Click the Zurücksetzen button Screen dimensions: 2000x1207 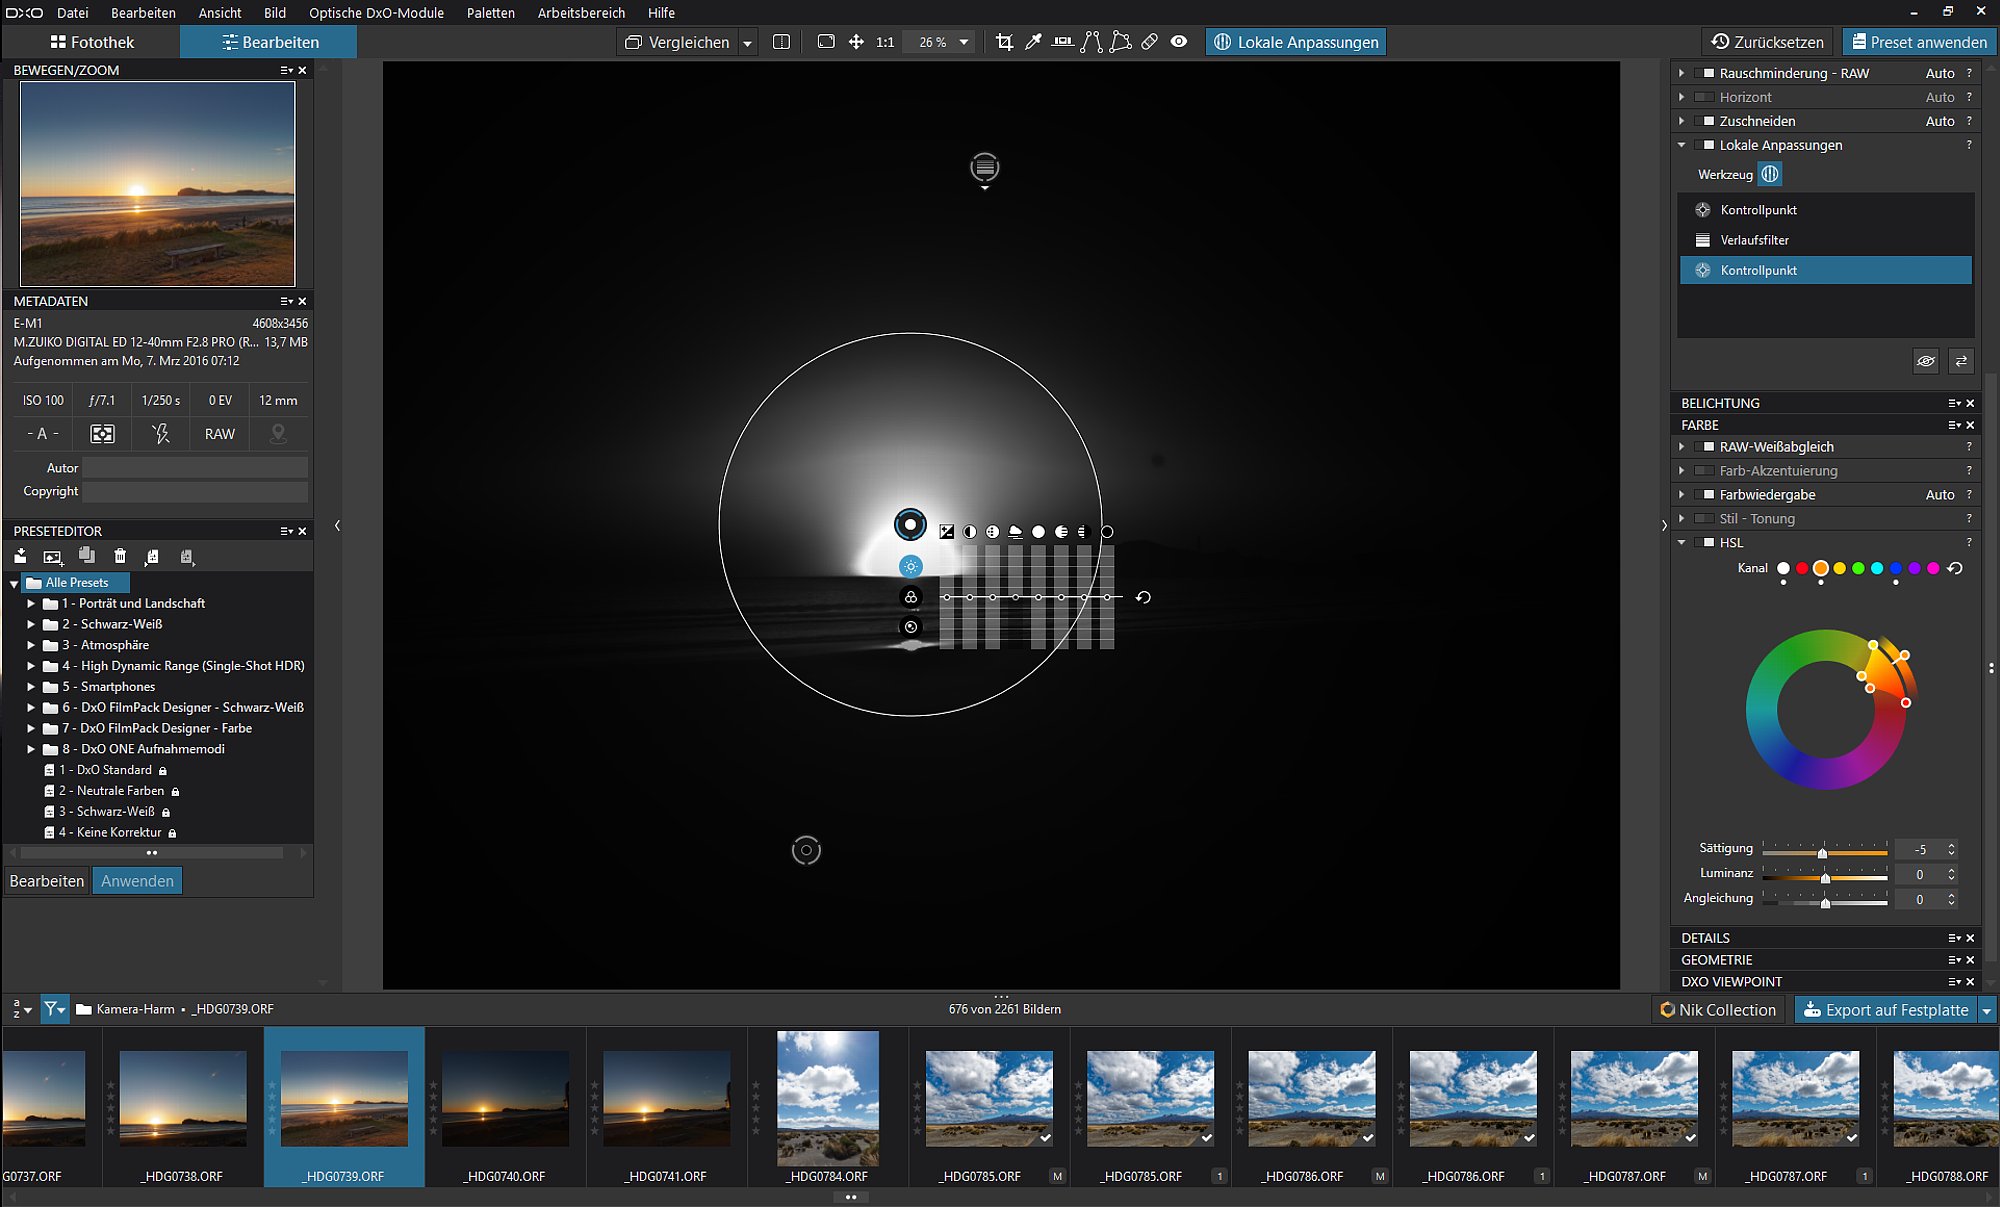coord(1768,42)
